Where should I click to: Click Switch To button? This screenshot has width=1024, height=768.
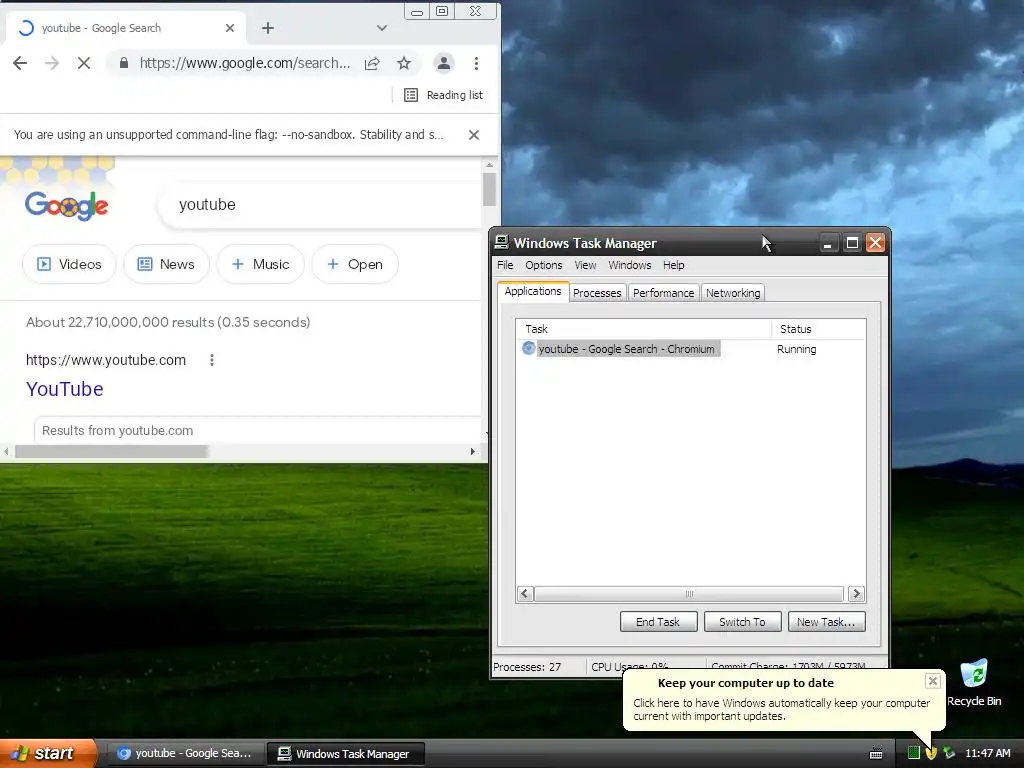(743, 622)
